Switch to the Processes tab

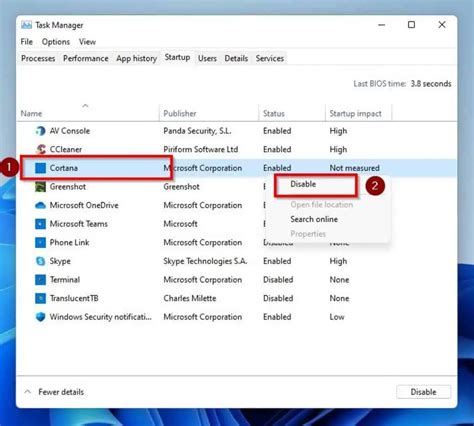38,58
